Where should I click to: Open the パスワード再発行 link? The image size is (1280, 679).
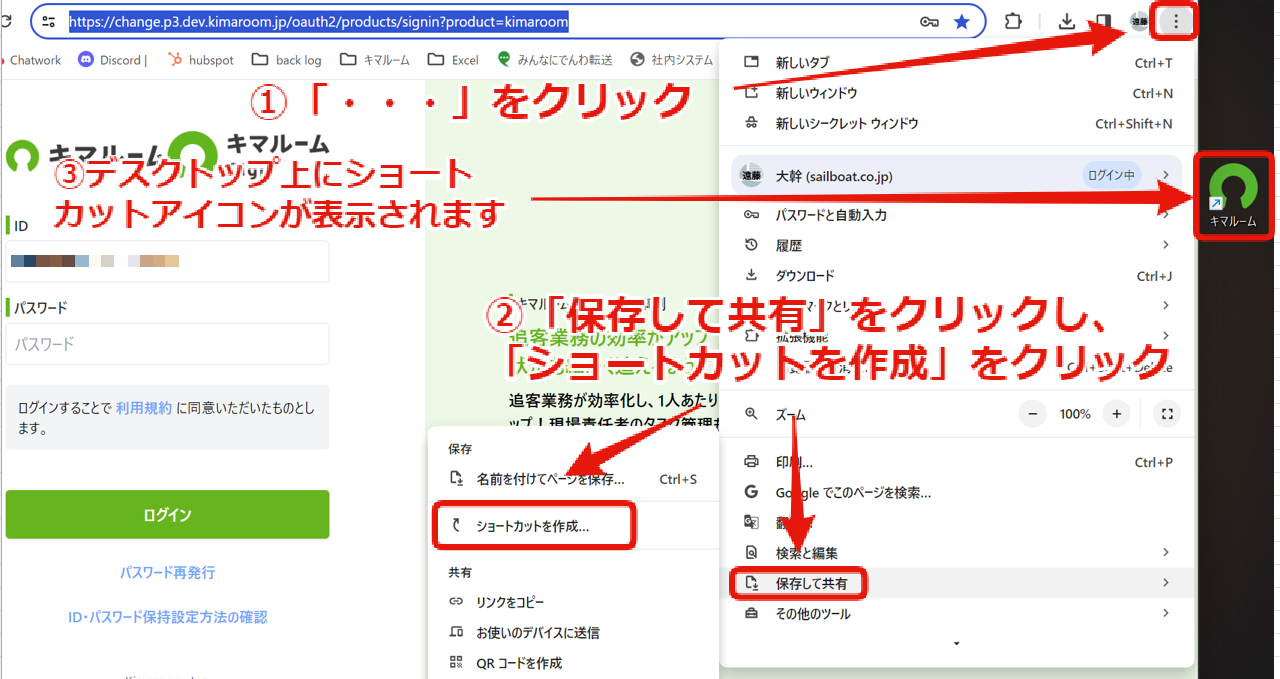167,572
